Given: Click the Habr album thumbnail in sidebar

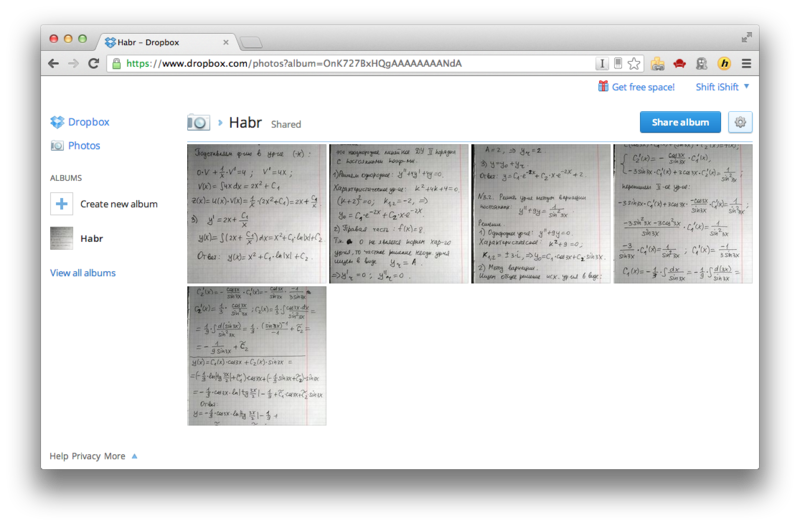Looking at the screenshot, I should [x=61, y=238].
